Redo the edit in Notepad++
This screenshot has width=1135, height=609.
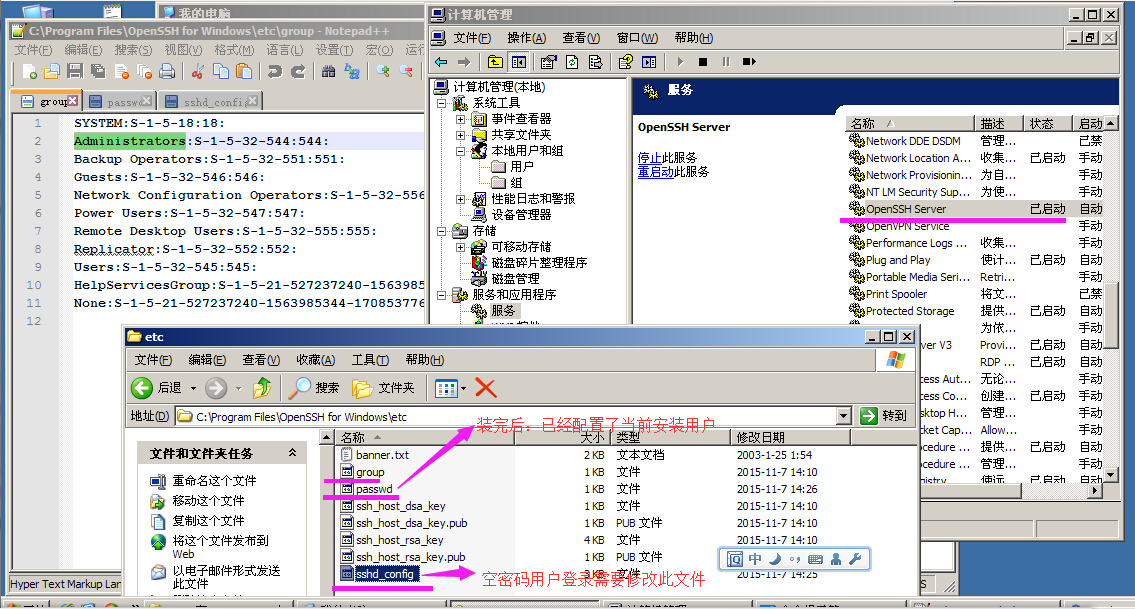298,71
